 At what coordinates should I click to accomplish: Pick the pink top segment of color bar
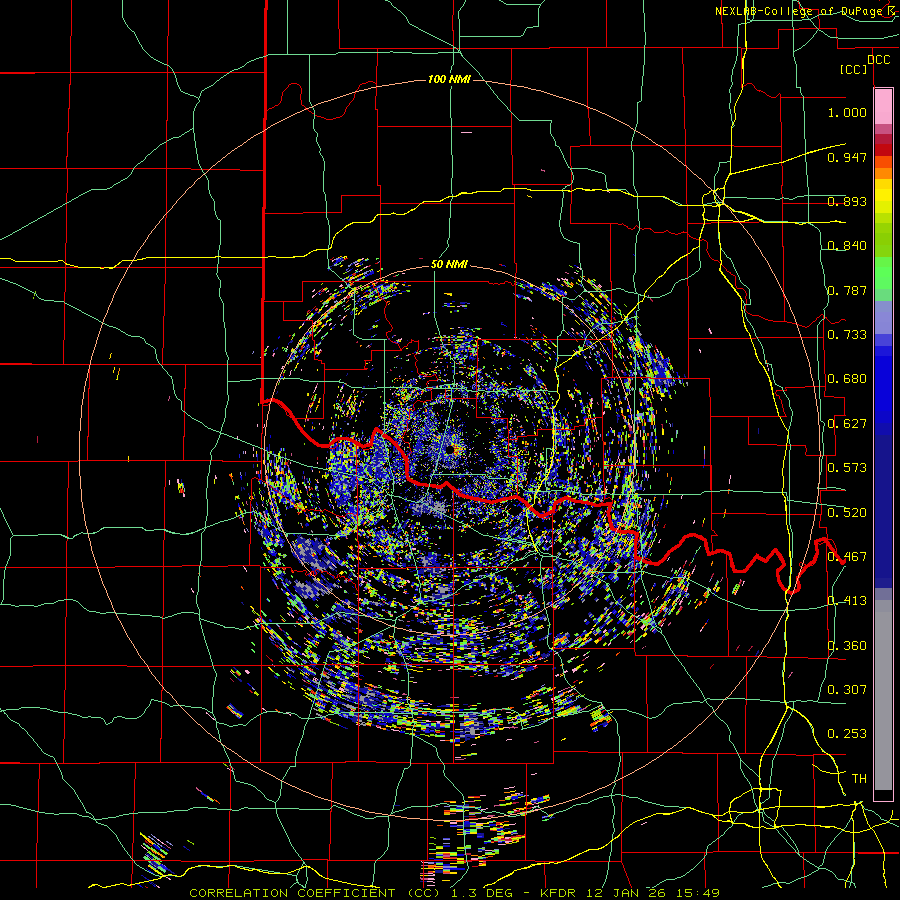[x=883, y=107]
